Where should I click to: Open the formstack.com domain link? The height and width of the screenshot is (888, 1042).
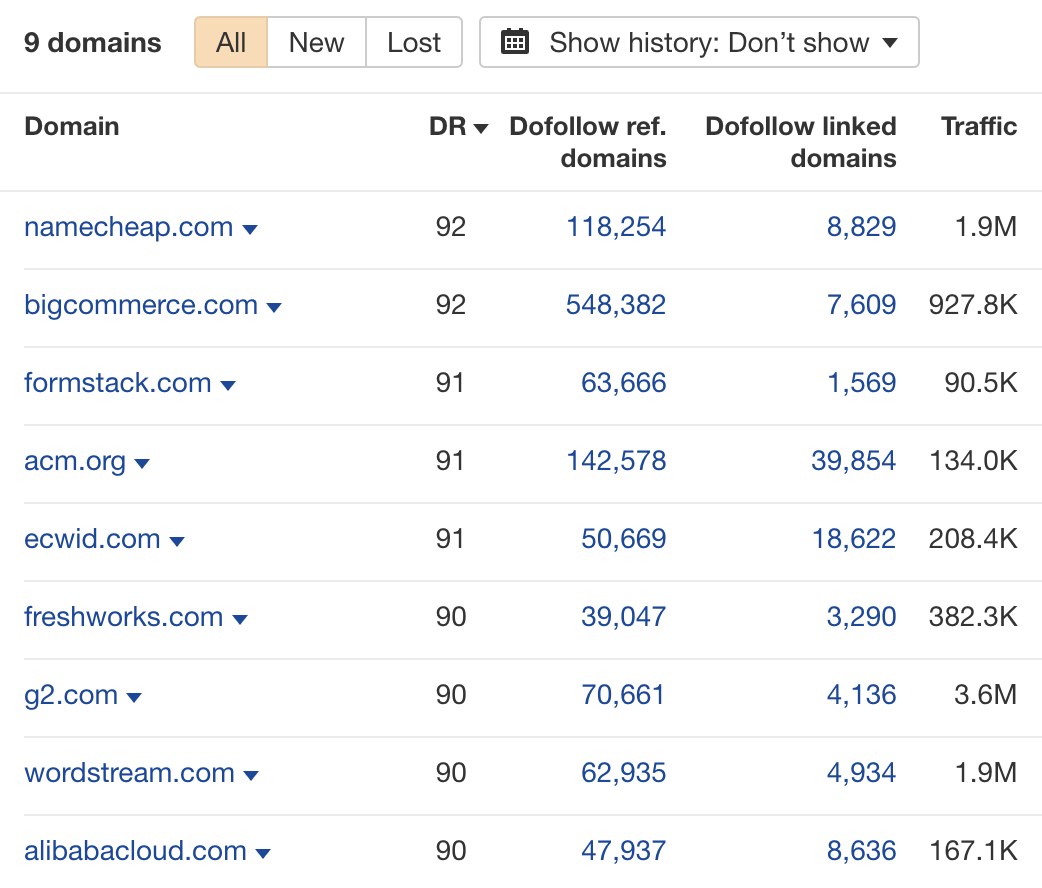tap(117, 384)
